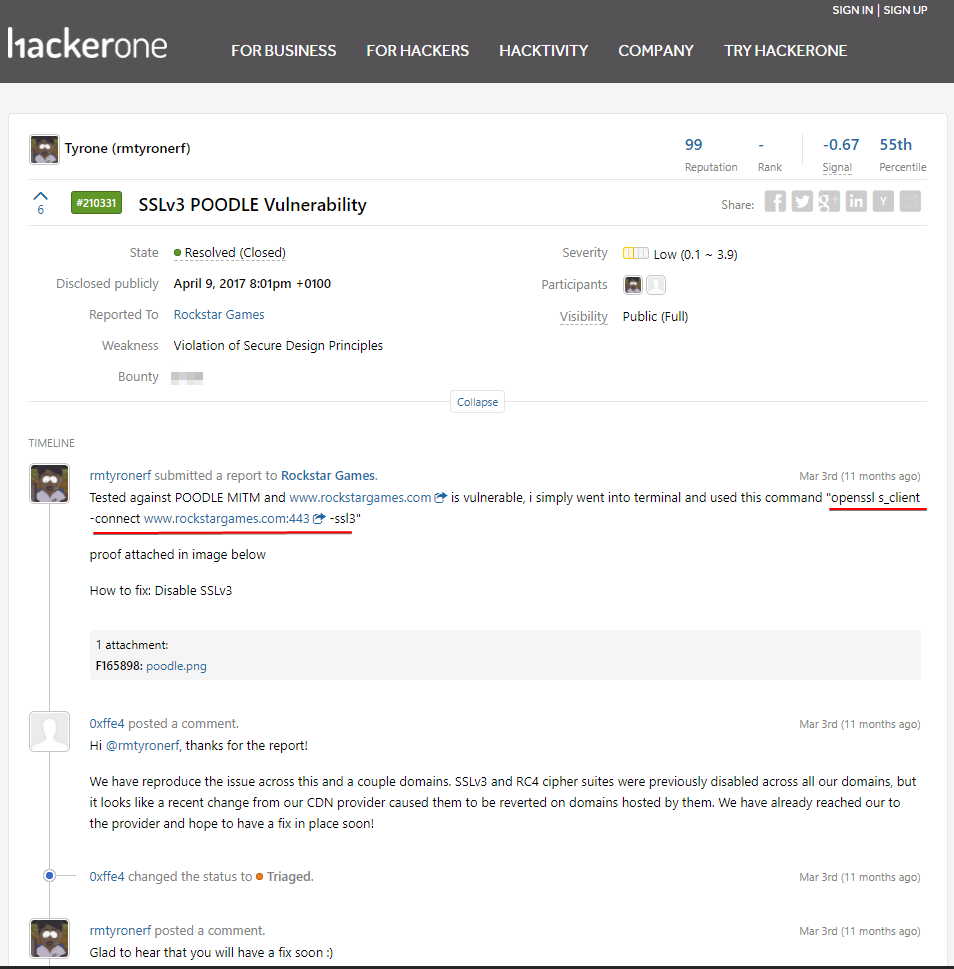This screenshot has height=969, width=954.
Task: Open Rockstar Games link in timeline
Action: click(x=328, y=476)
